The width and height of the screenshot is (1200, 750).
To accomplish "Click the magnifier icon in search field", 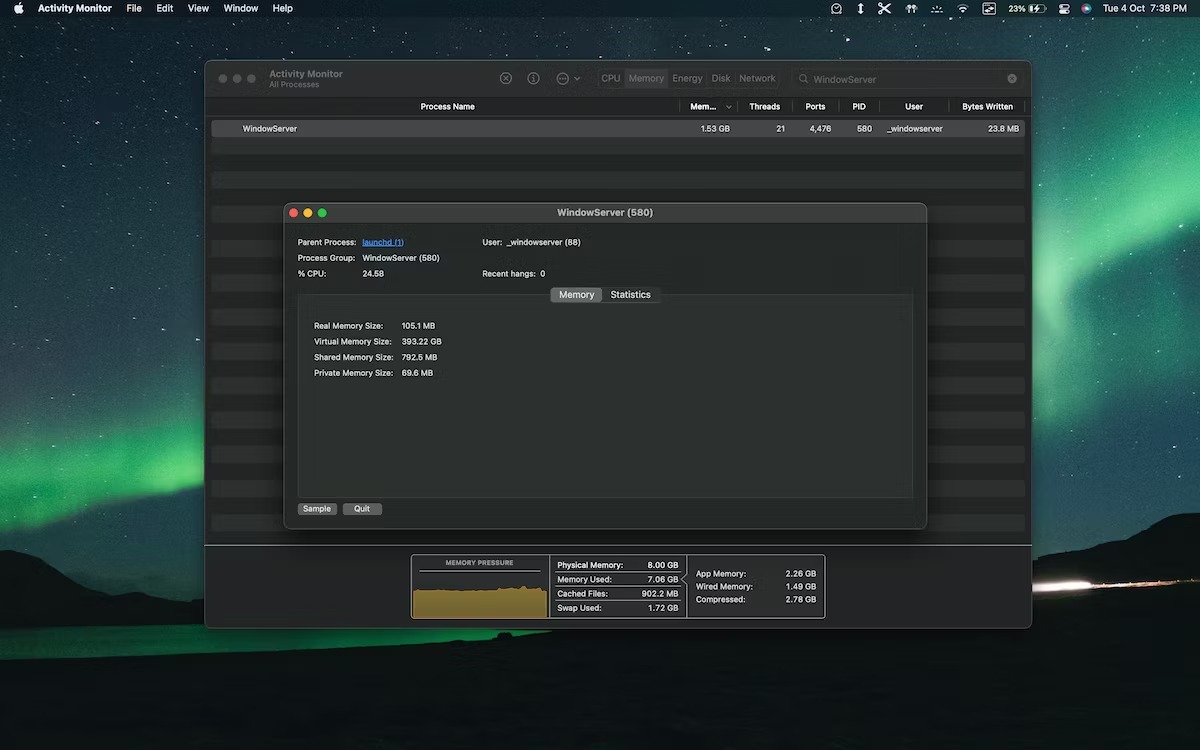I will click(x=803, y=79).
